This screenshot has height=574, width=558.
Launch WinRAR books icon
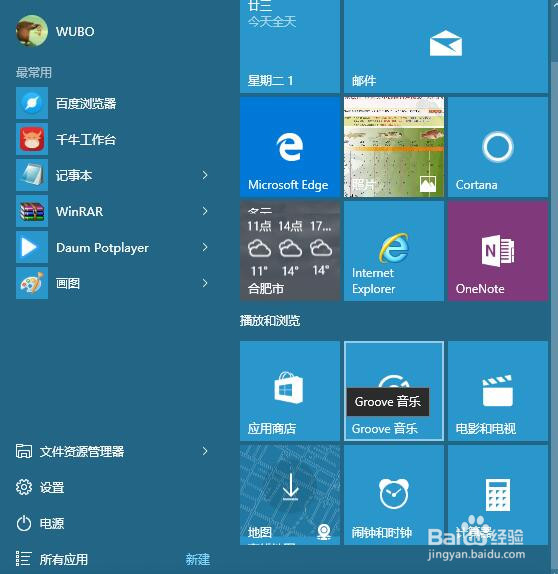(32, 211)
